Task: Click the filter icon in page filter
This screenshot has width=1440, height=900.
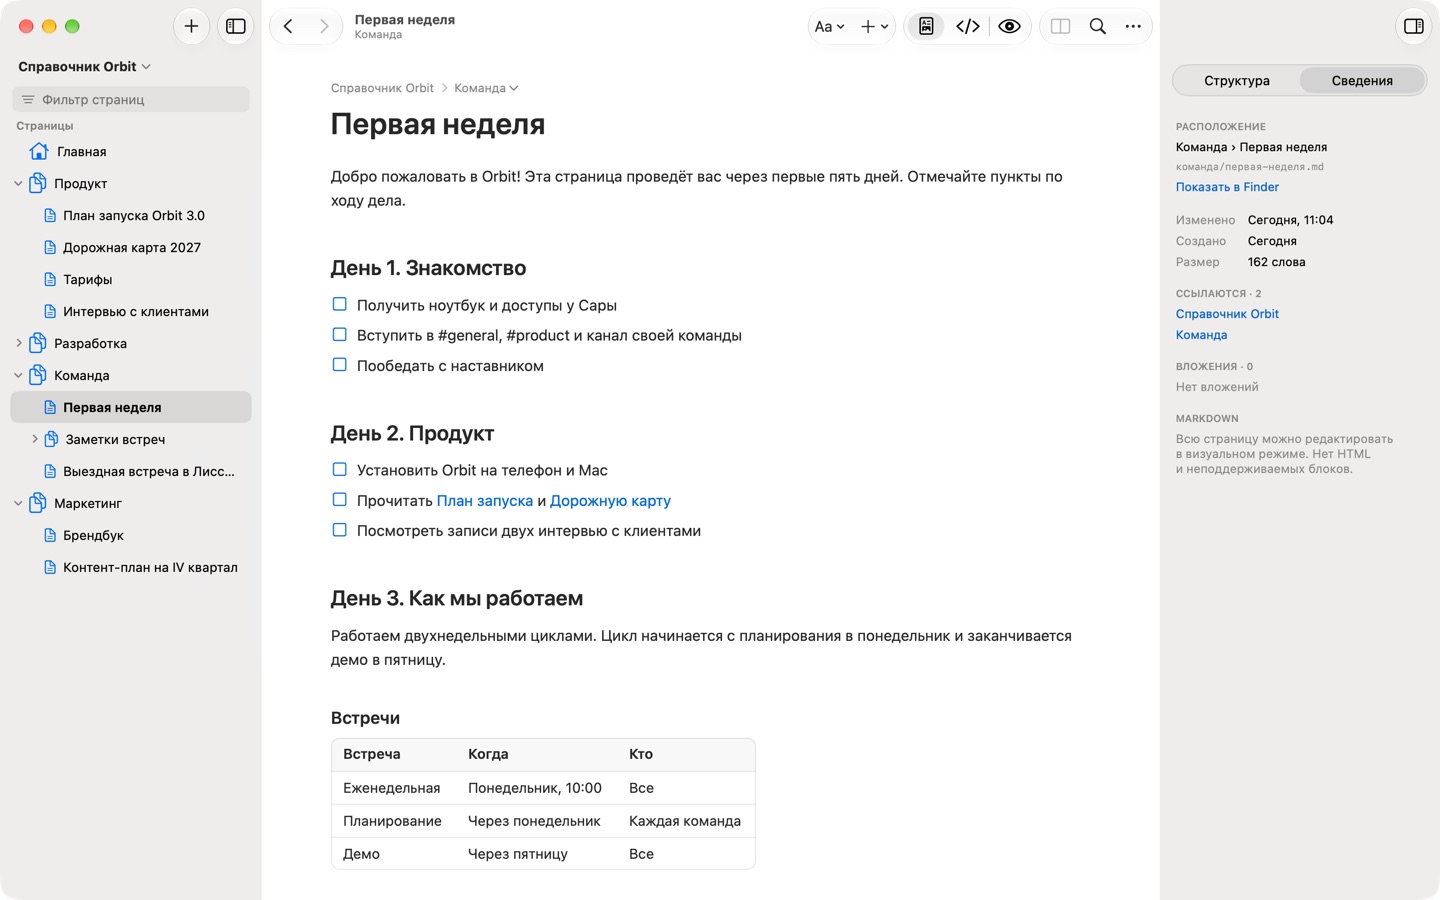Action: pos(28,99)
